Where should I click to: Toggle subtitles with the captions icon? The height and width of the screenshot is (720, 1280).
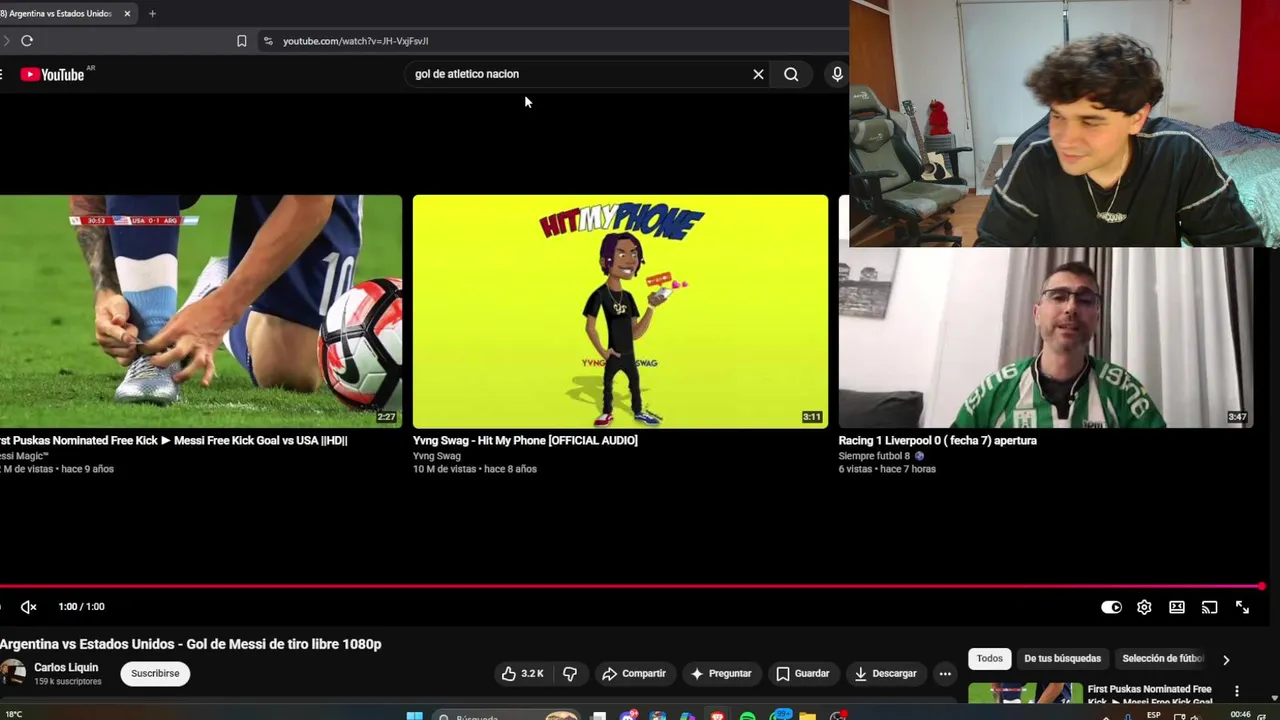pos(1177,607)
